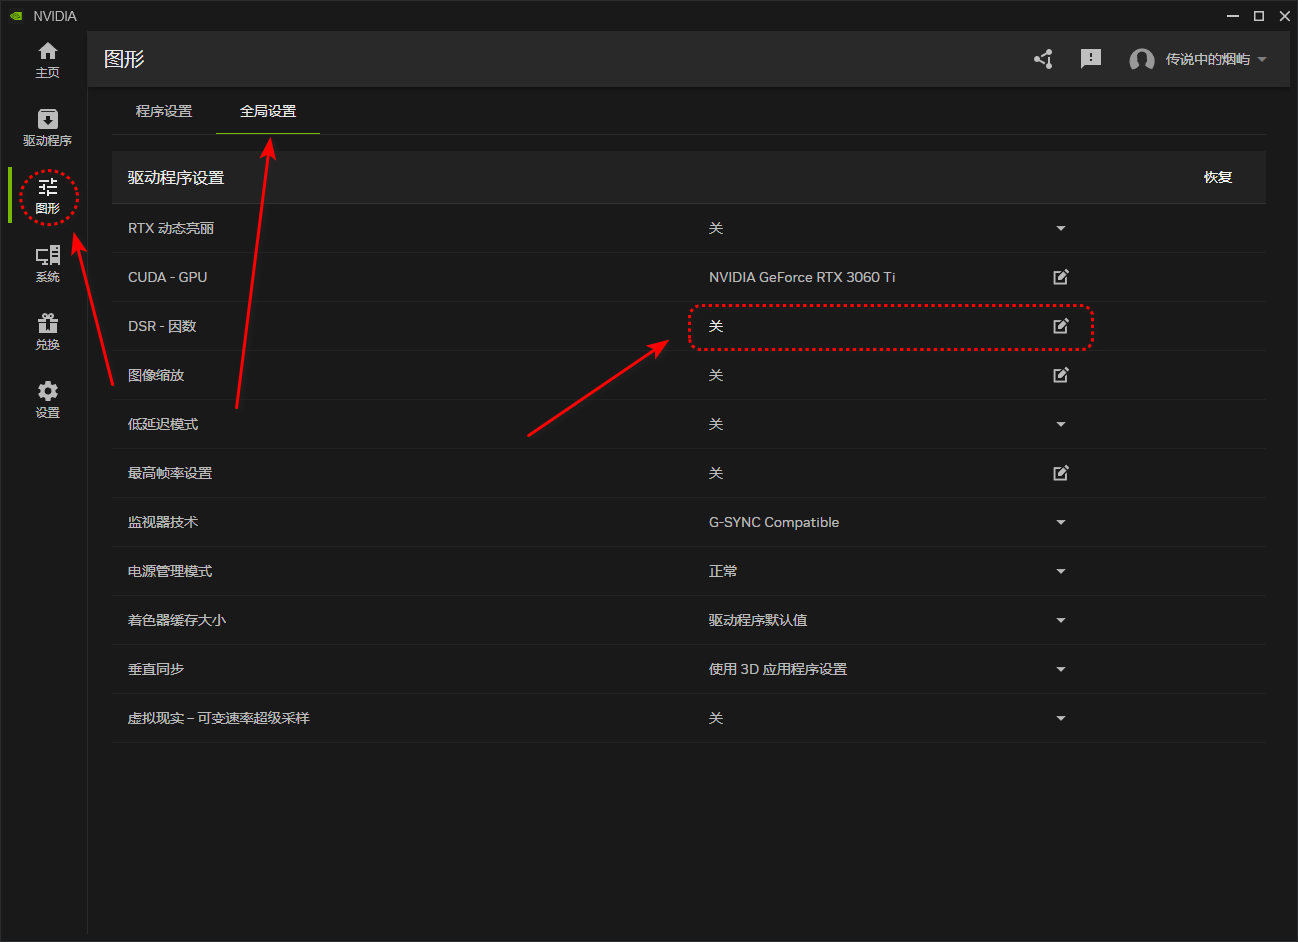Expand the 低延迟模式 dropdown arrow

point(1061,424)
